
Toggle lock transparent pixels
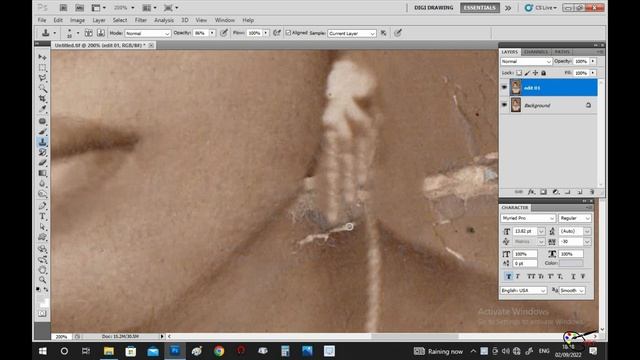click(x=519, y=73)
